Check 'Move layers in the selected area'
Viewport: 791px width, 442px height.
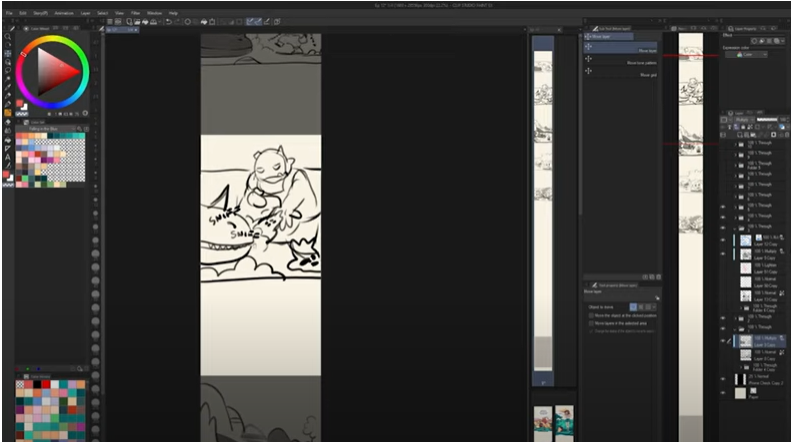point(592,323)
